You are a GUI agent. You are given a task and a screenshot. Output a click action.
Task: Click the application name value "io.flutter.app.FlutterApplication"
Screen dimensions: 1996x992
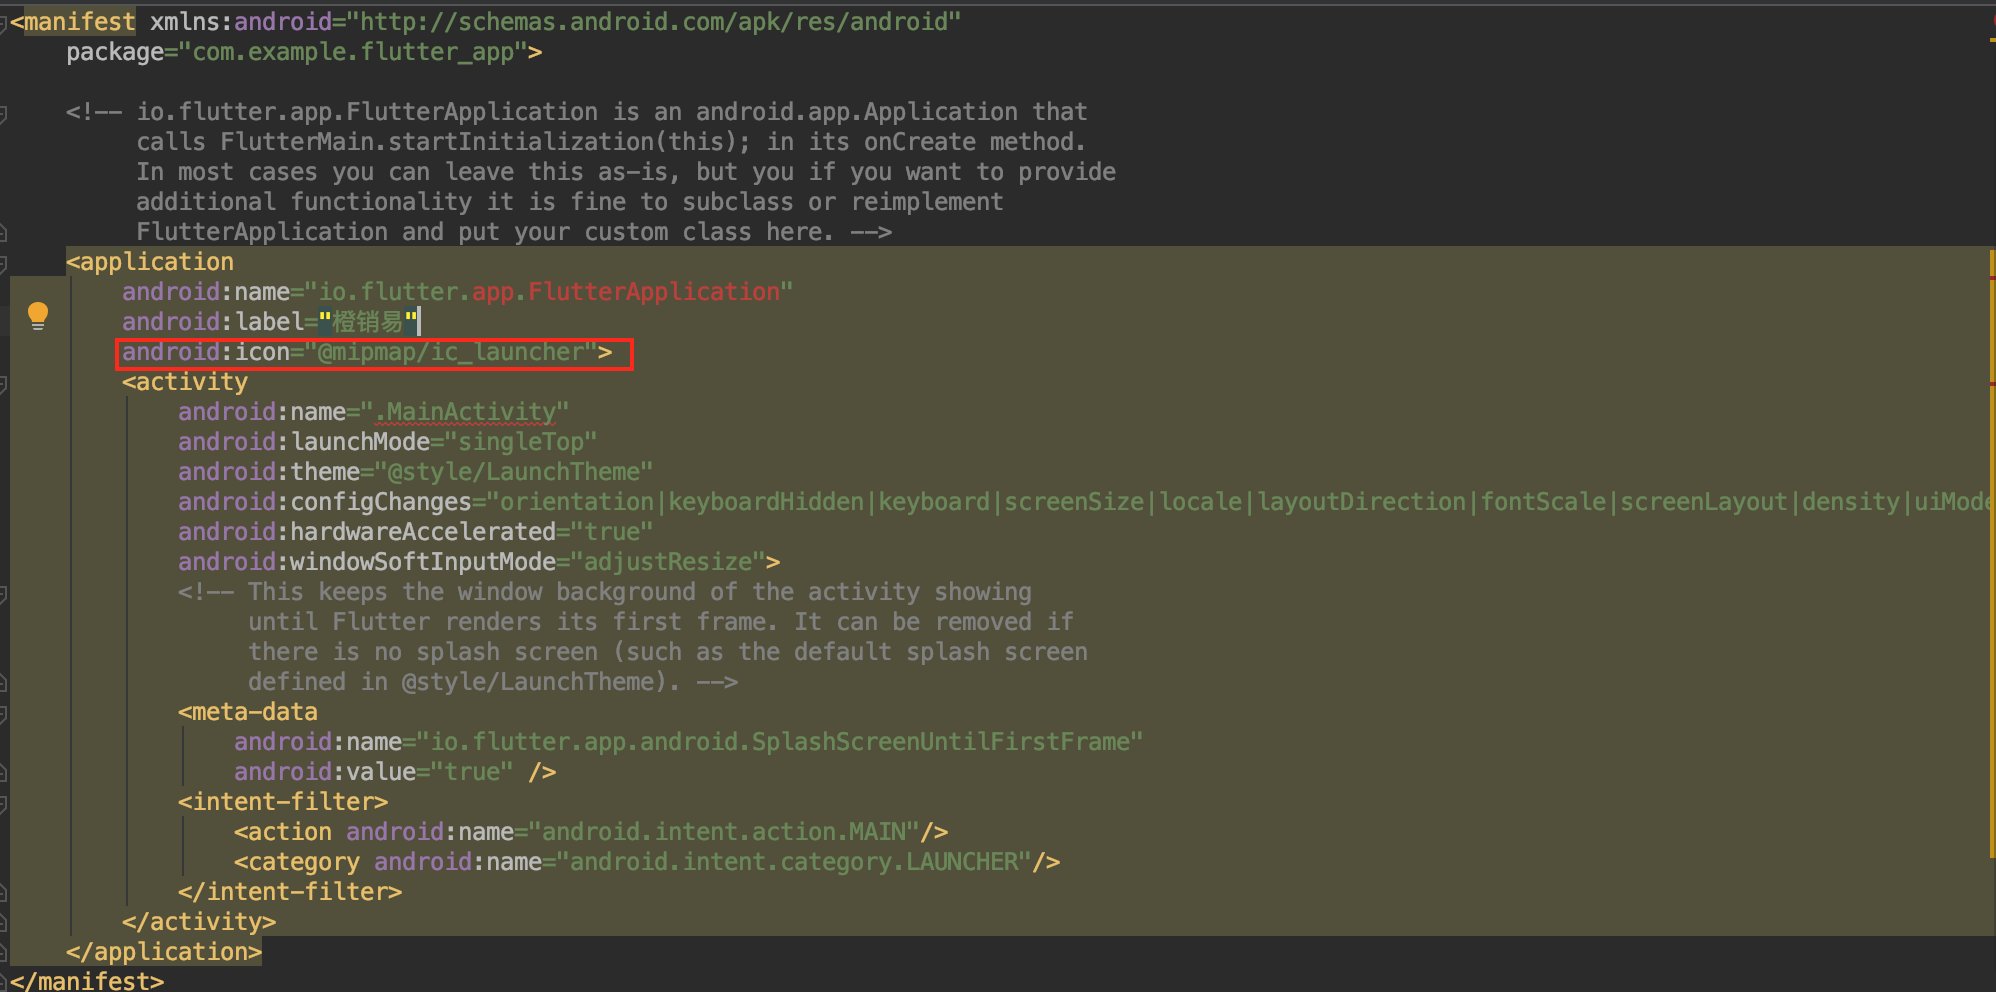(549, 292)
